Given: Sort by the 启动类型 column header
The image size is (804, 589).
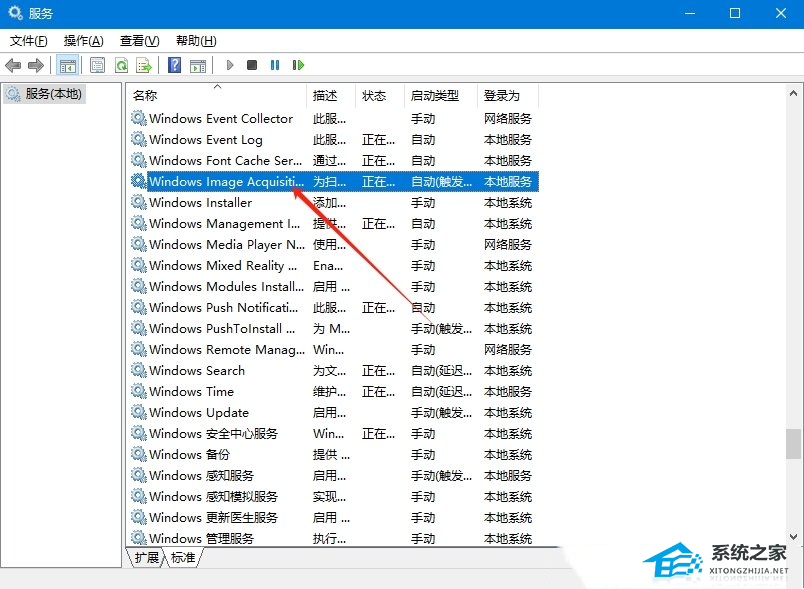Looking at the screenshot, I should click(x=441, y=95).
